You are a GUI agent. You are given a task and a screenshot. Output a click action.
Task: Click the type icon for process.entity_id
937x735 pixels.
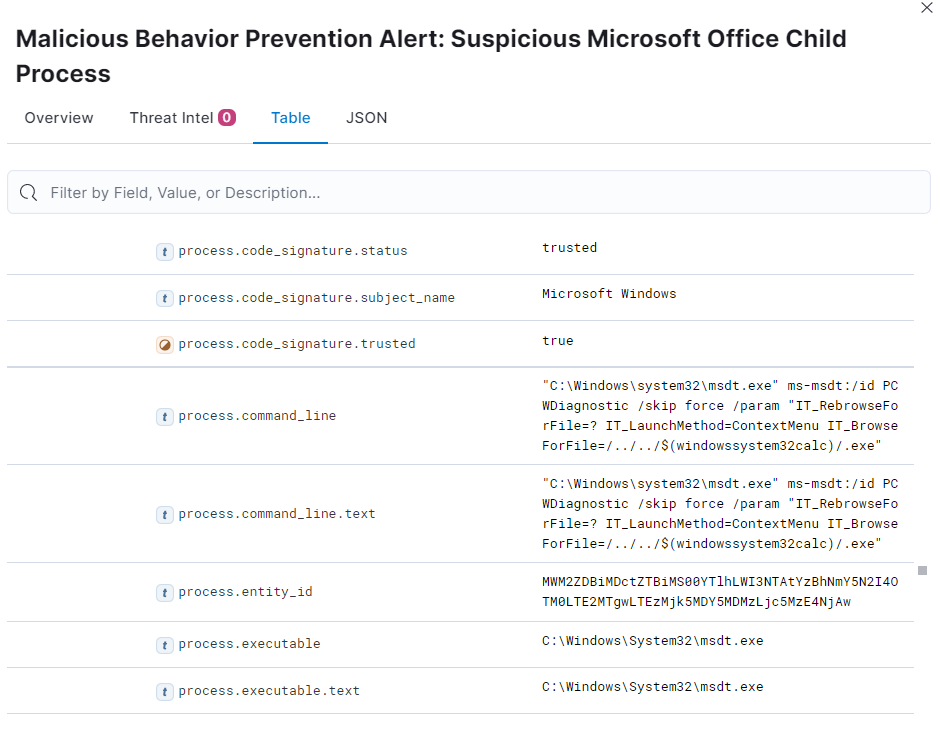point(164,592)
